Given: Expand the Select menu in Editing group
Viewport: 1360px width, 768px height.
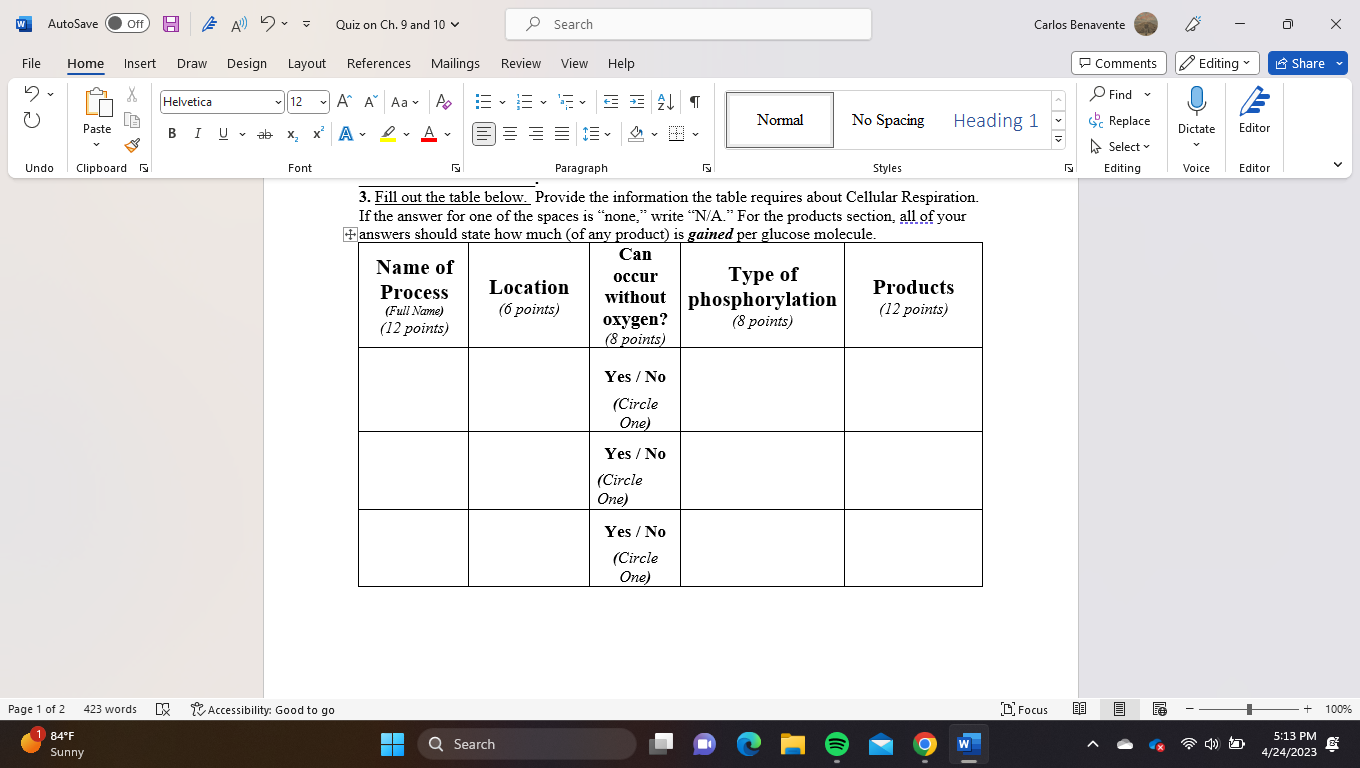Looking at the screenshot, I should tap(1121, 146).
